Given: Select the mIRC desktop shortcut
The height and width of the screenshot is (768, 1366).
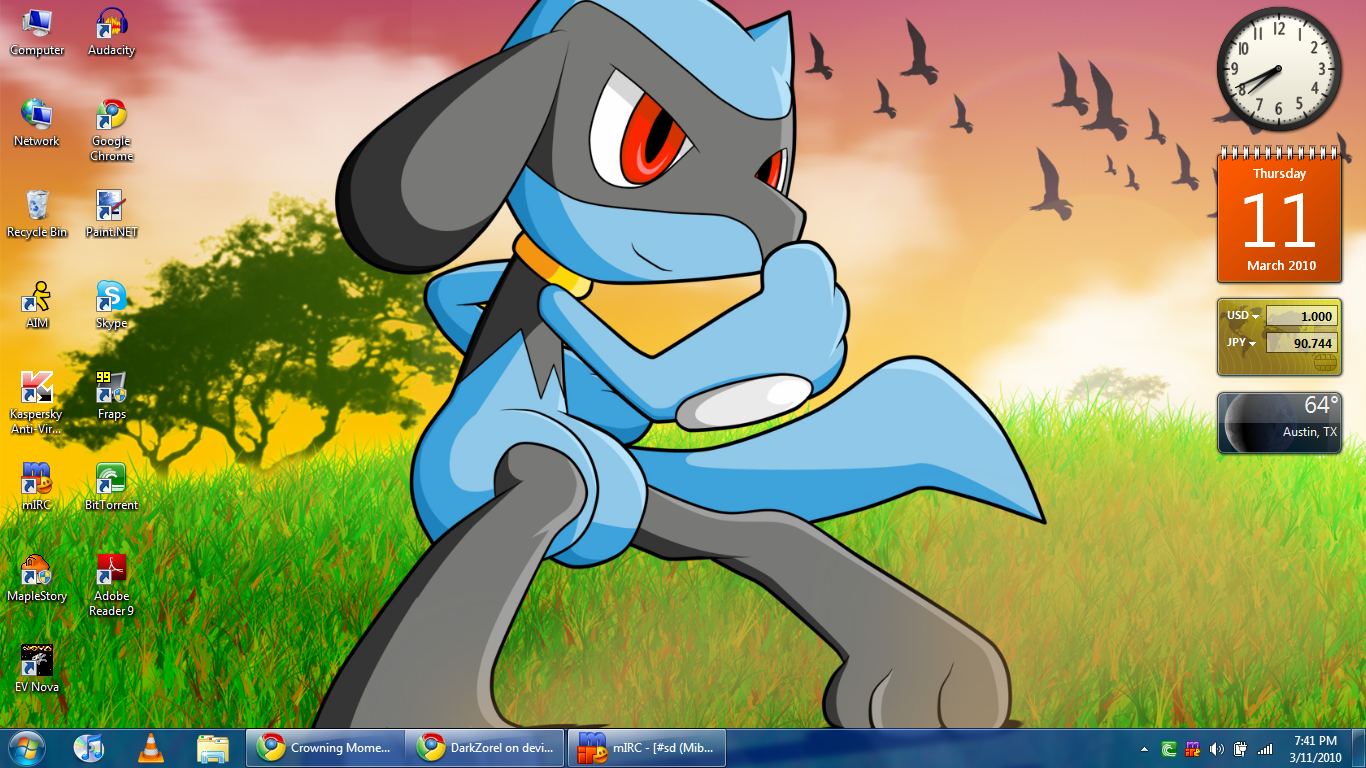Looking at the screenshot, I should pos(37,488).
